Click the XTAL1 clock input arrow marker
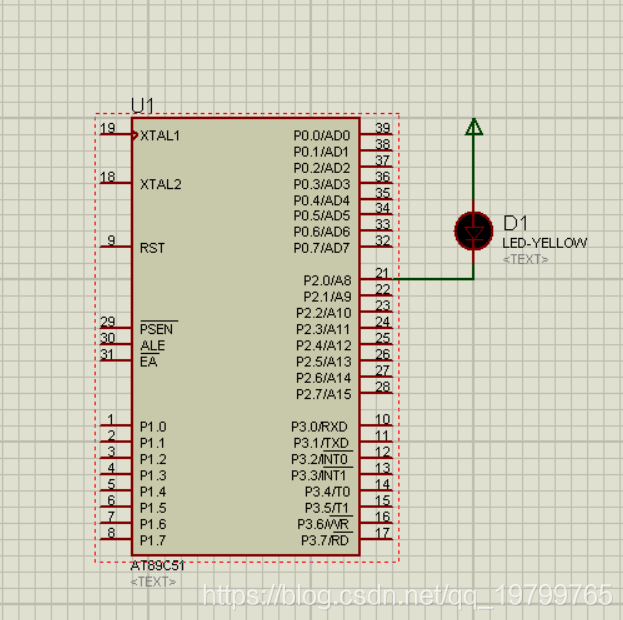Image resolution: width=623 pixels, height=620 pixels. tap(135, 136)
